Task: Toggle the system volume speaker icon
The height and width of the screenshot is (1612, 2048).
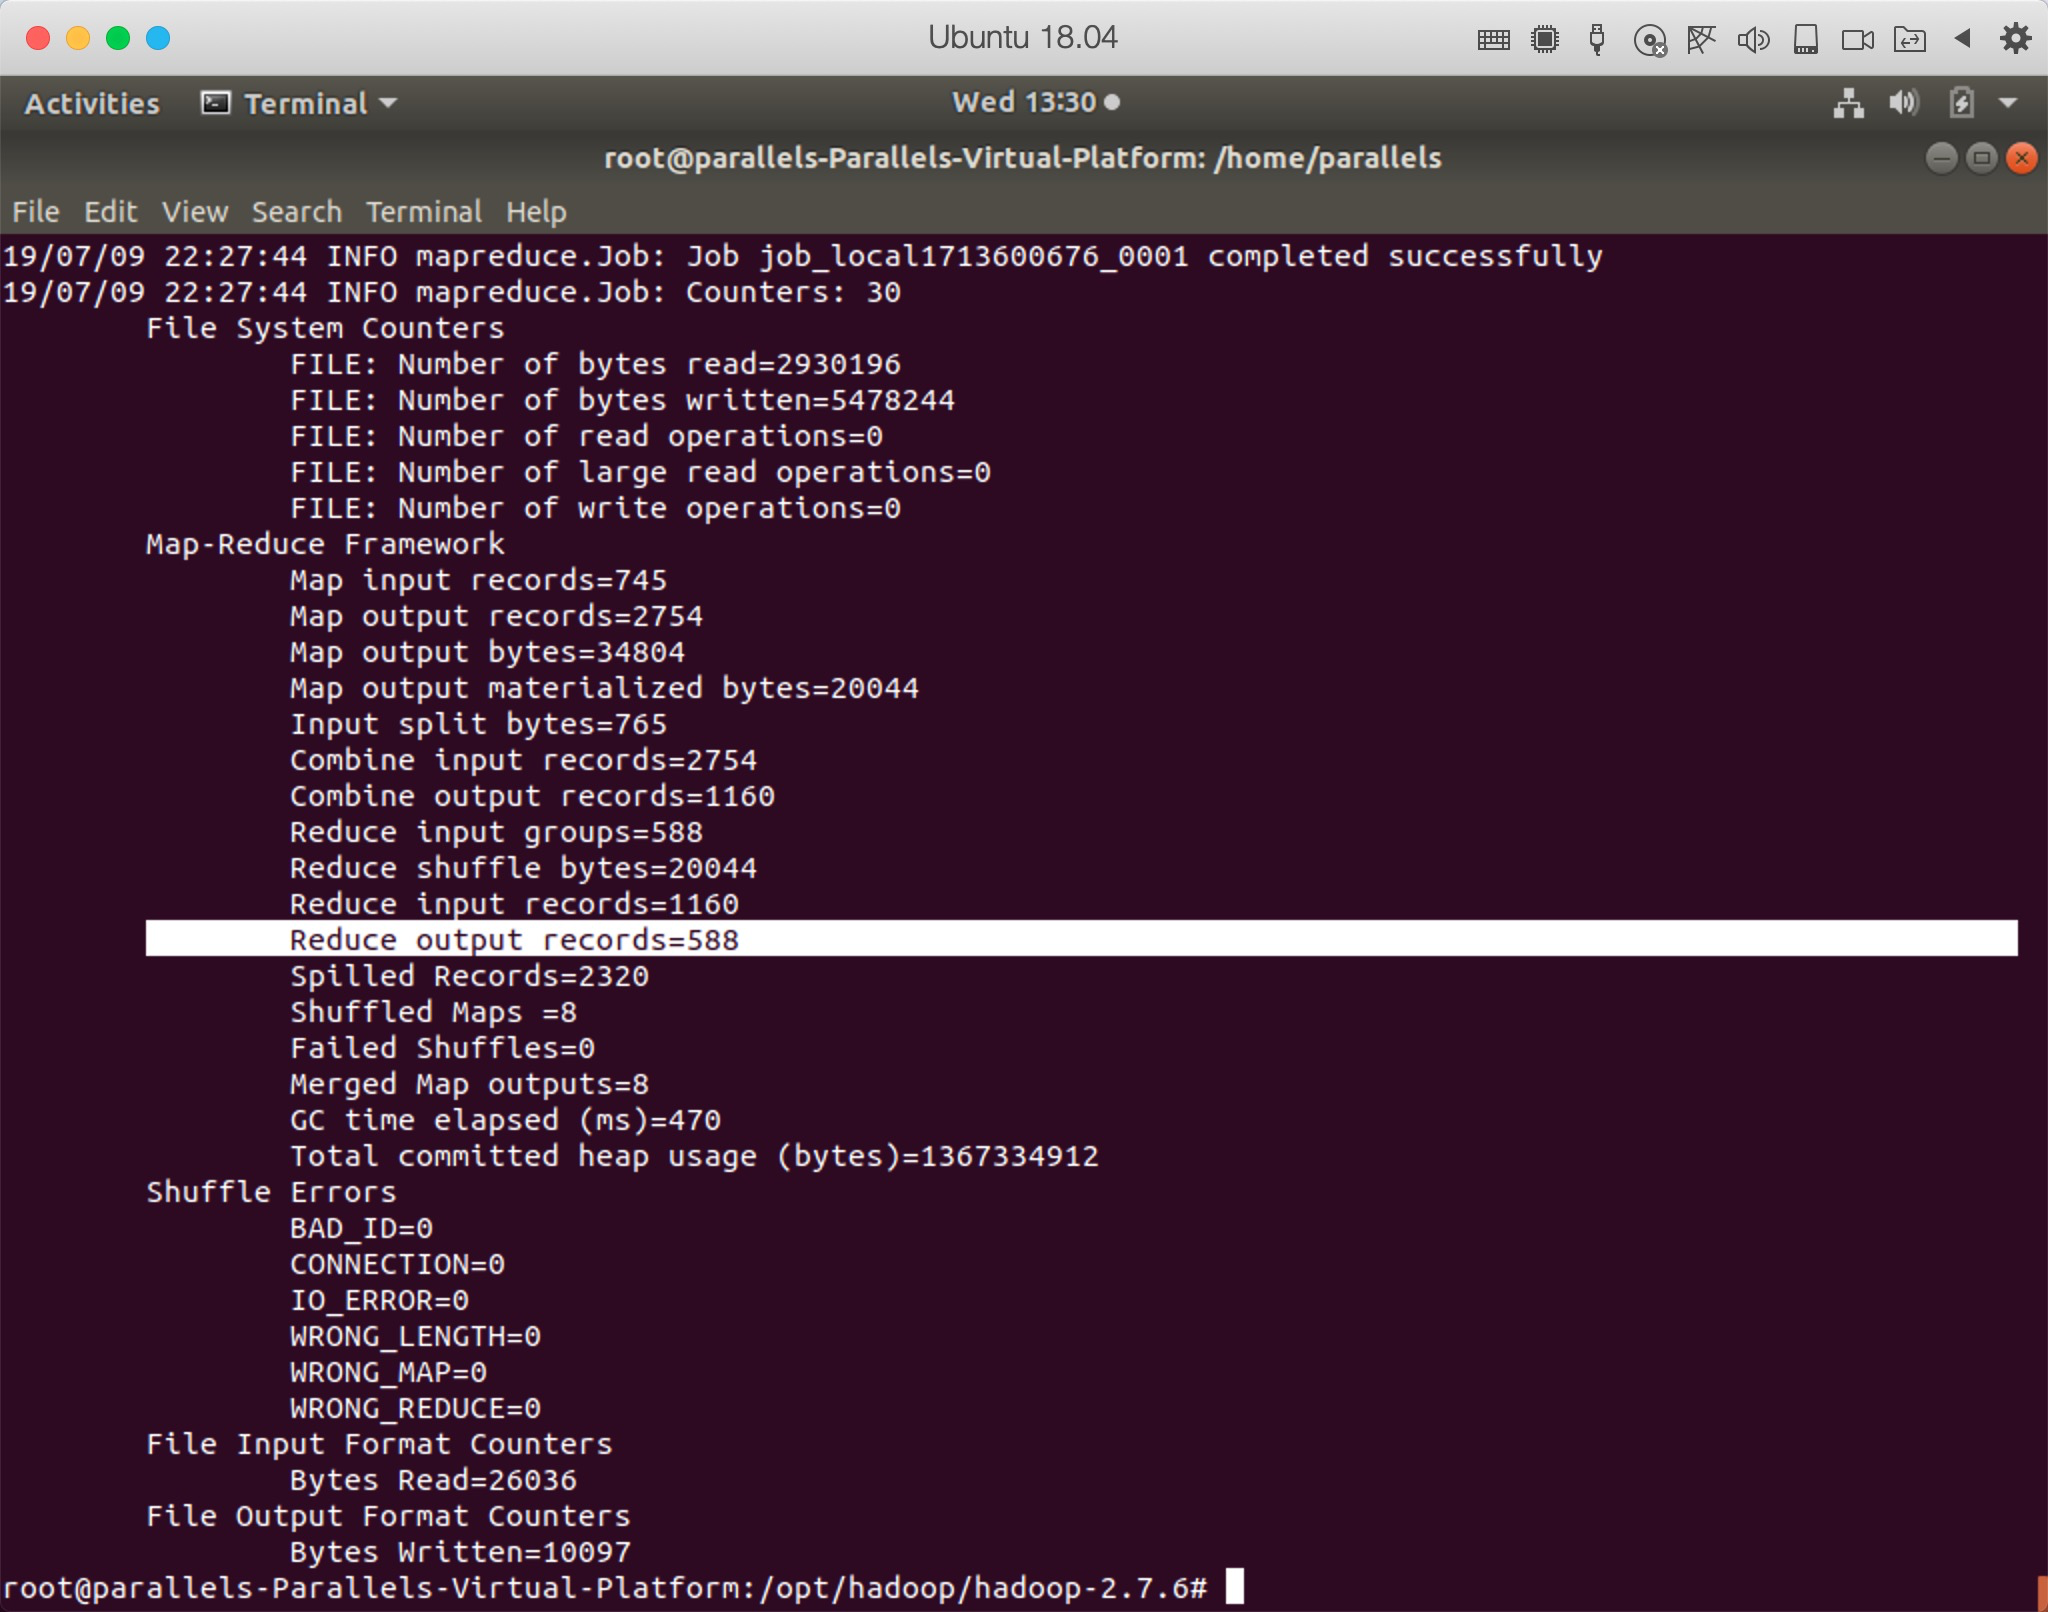Action: (1903, 102)
